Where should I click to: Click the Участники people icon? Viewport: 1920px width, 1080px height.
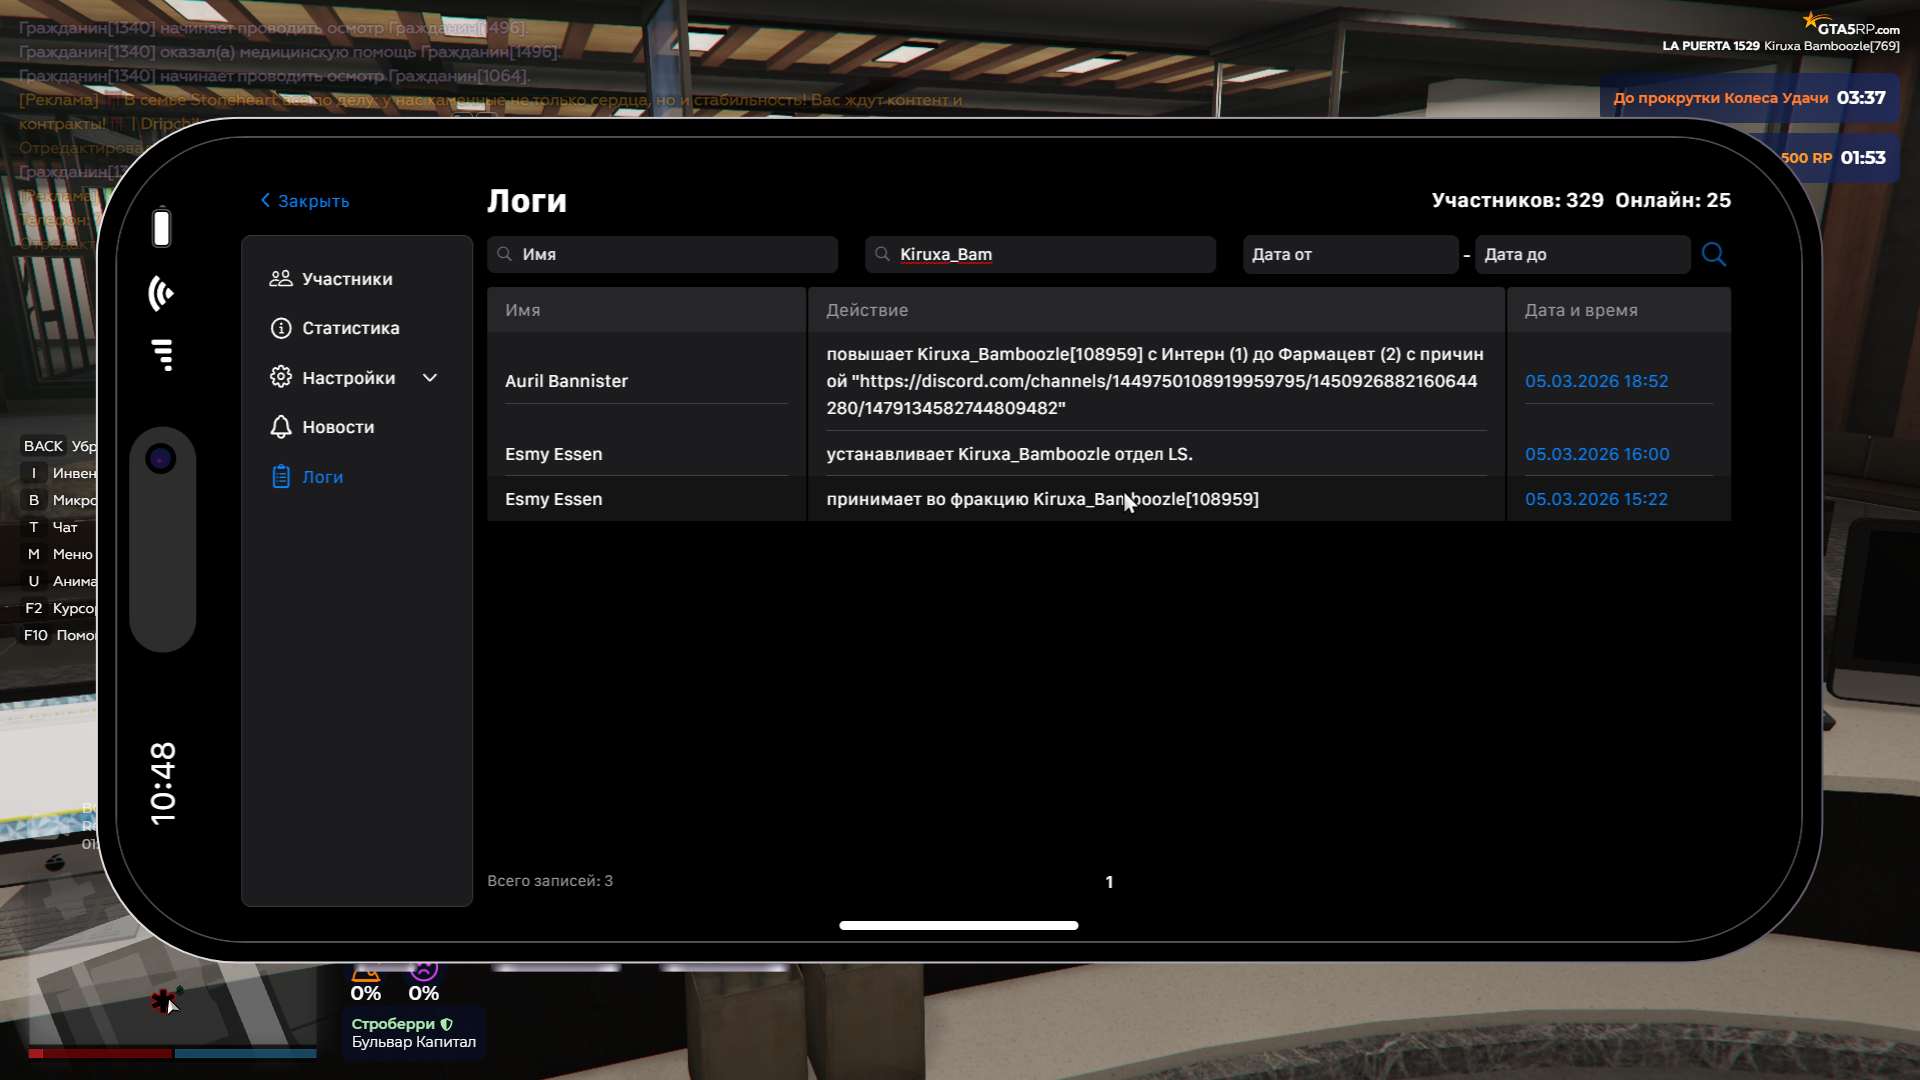(281, 279)
